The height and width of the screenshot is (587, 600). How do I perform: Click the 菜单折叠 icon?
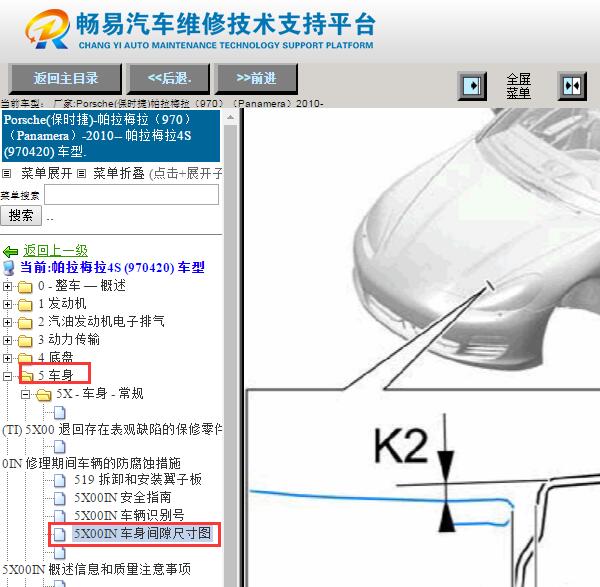[81, 174]
